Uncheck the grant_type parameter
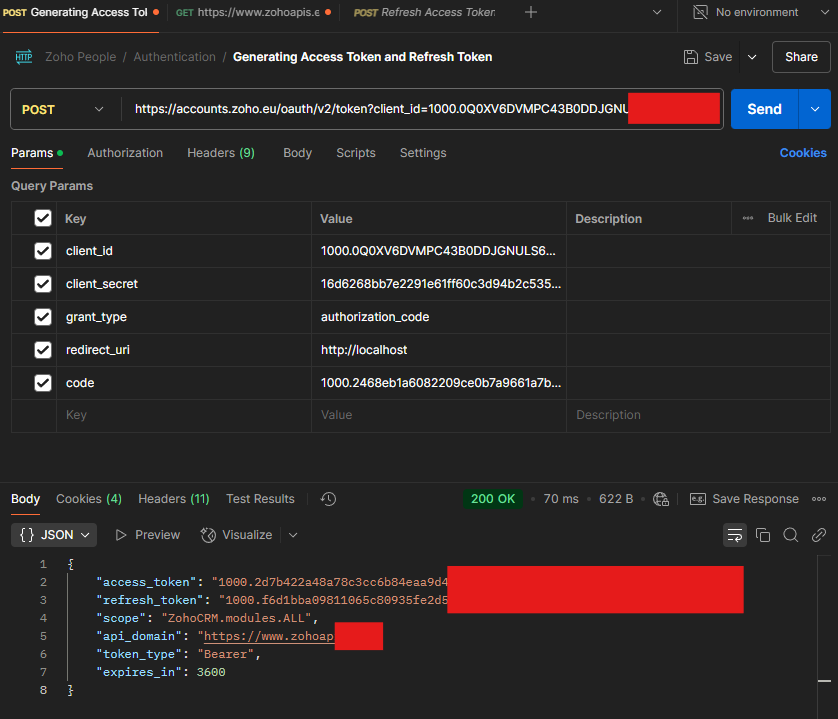Viewport: 838px width, 719px height. tap(43, 317)
